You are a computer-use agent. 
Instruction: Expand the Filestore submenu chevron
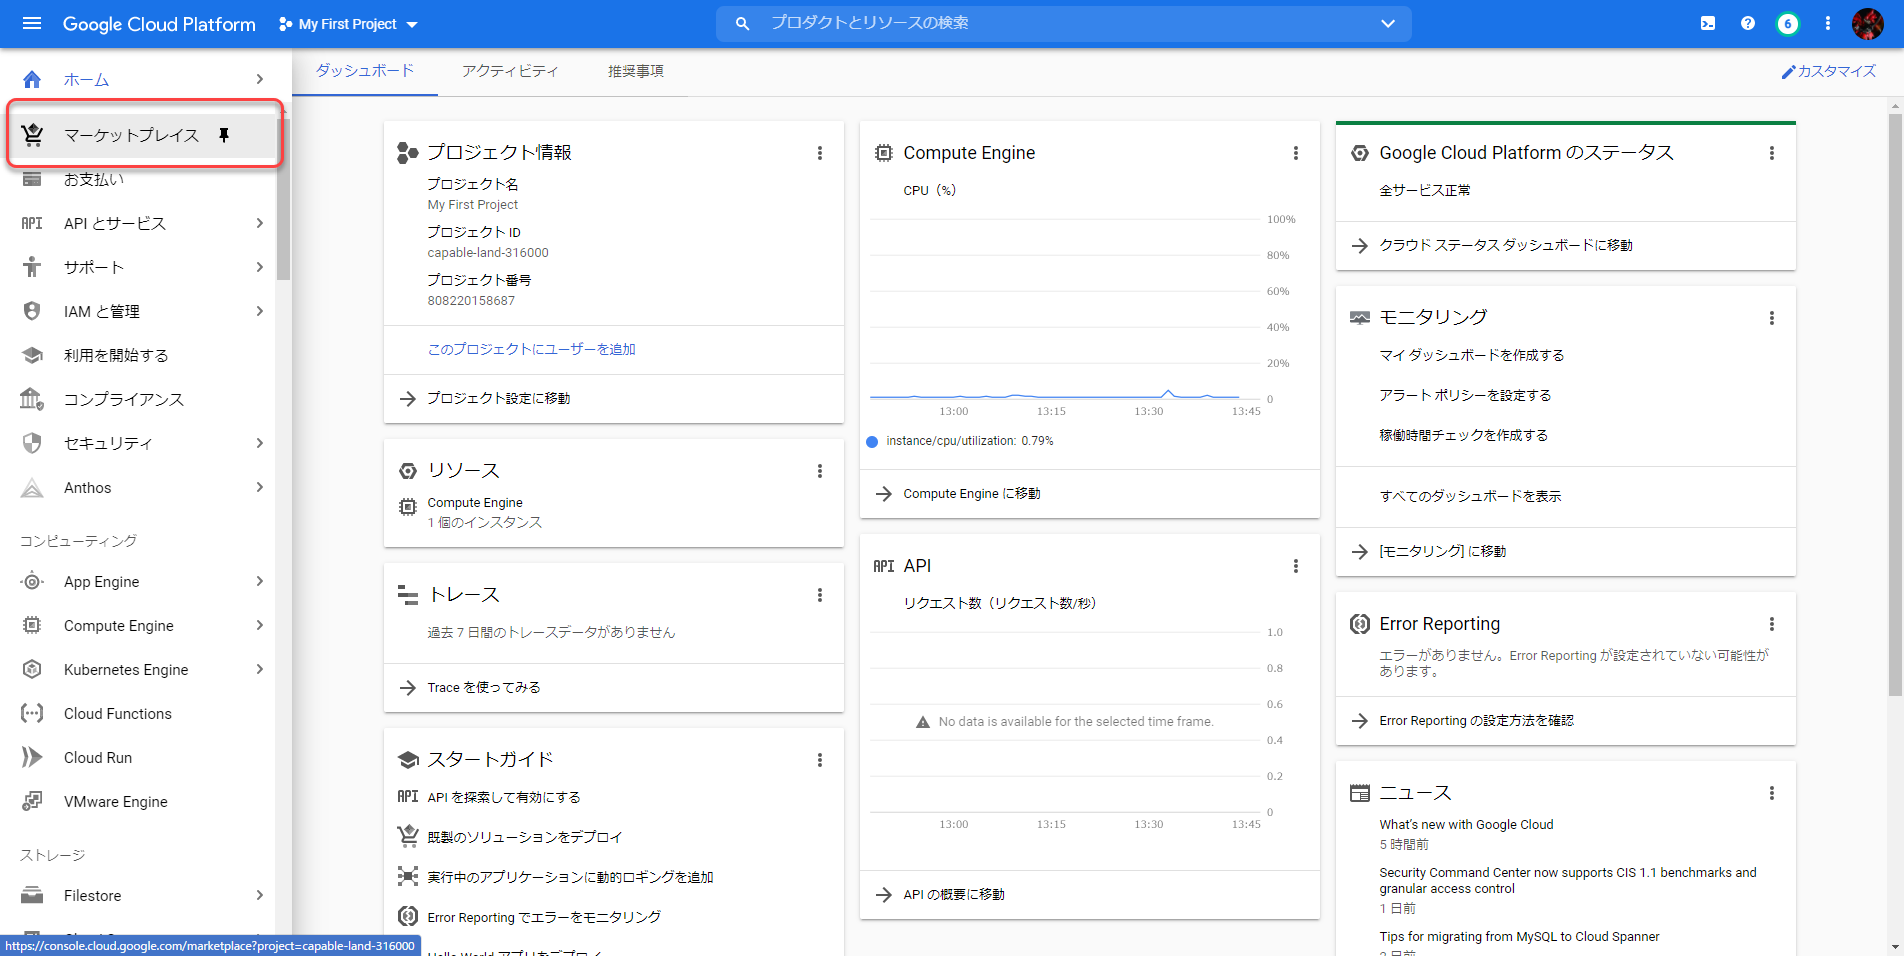[260, 895]
